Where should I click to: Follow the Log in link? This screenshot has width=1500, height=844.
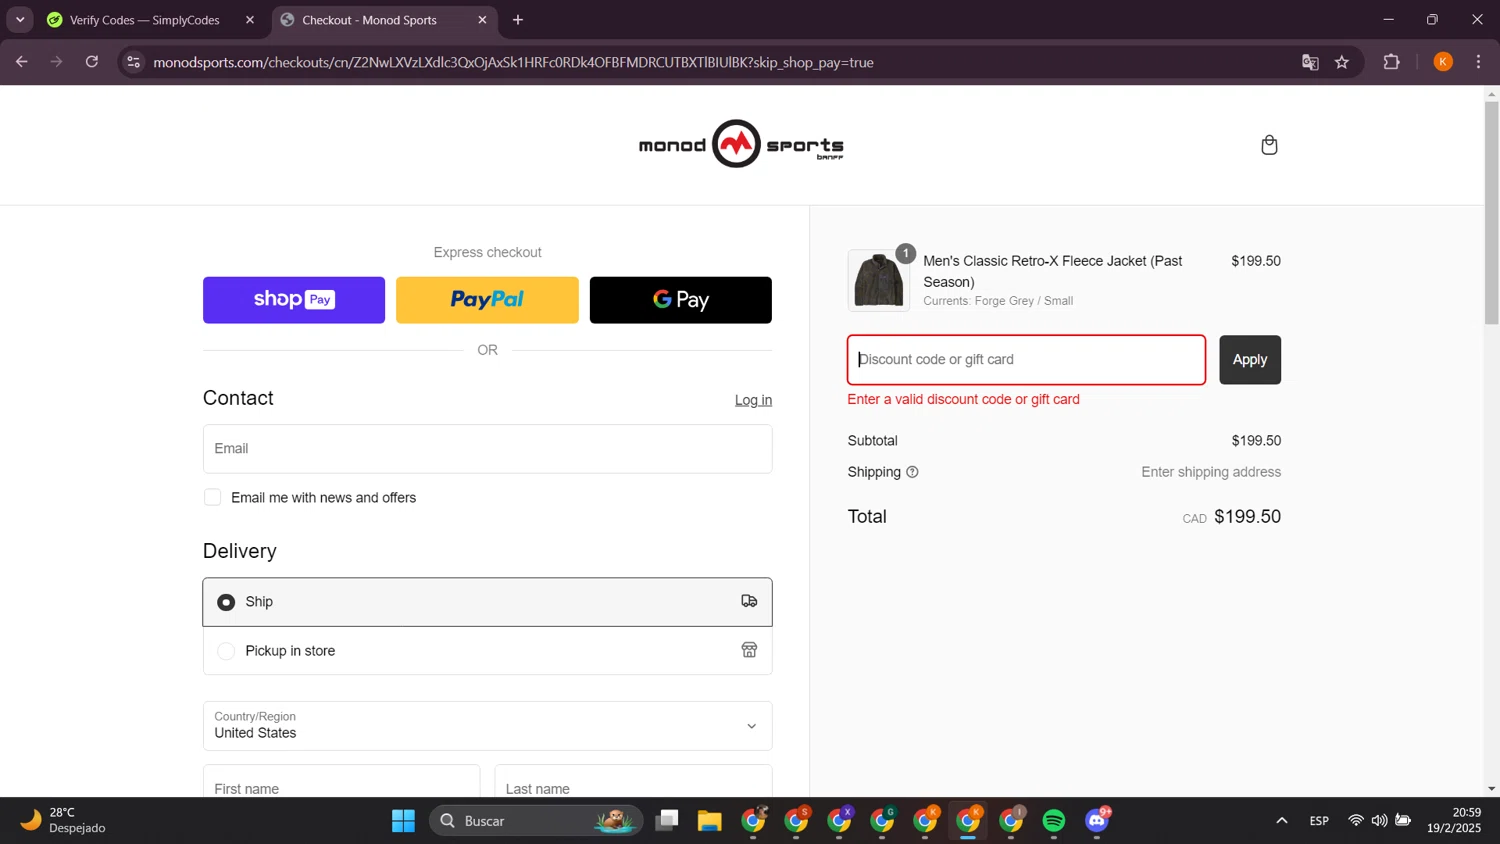(753, 400)
